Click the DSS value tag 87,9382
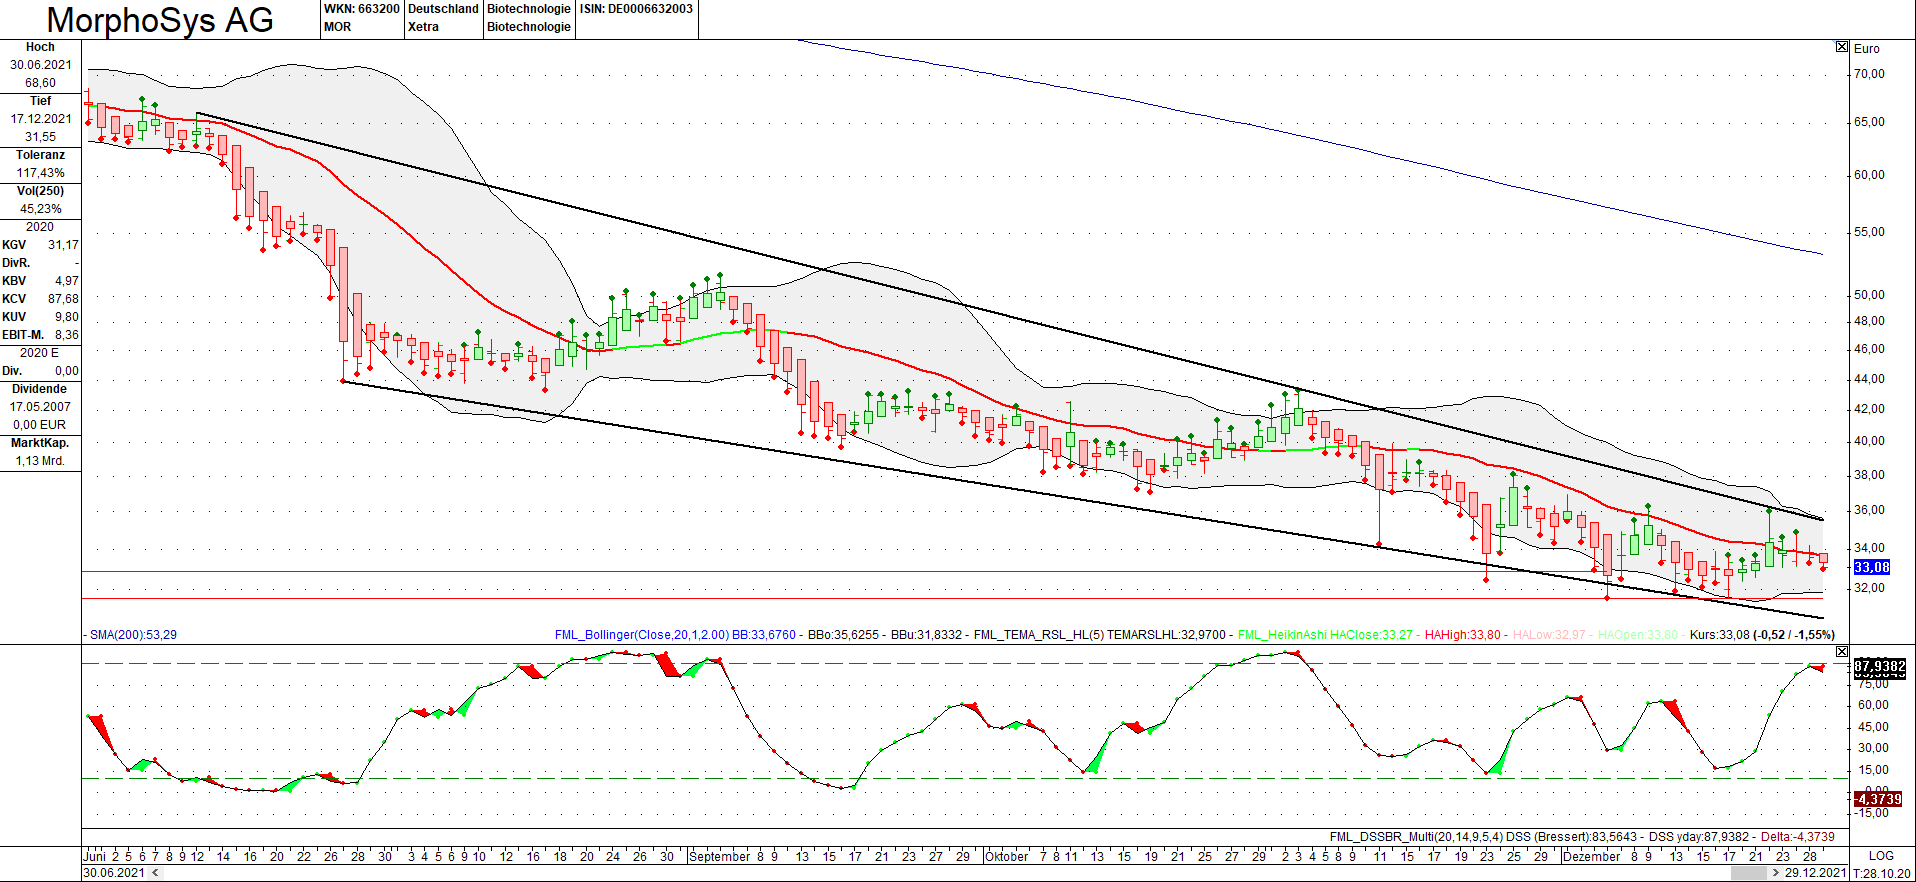This screenshot has height=882, width=1916. pyautogui.click(x=1879, y=667)
